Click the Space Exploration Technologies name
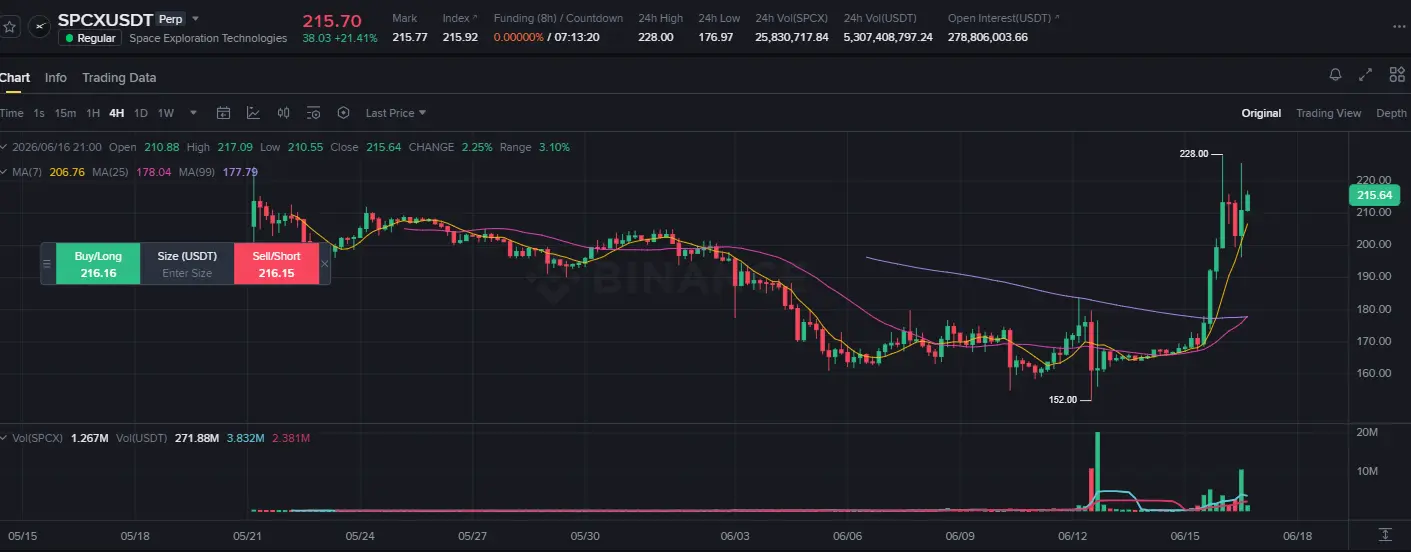 [208, 38]
